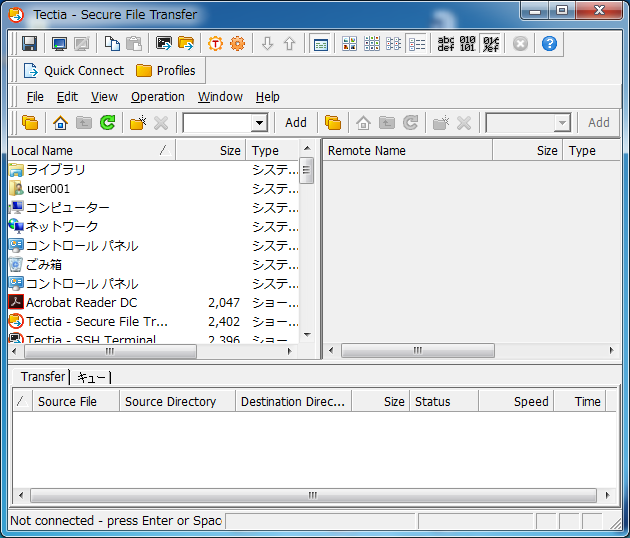Image resolution: width=630 pixels, height=538 pixels.
Task: Select ごみ箱 recycle bin entry
Action: point(153,265)
